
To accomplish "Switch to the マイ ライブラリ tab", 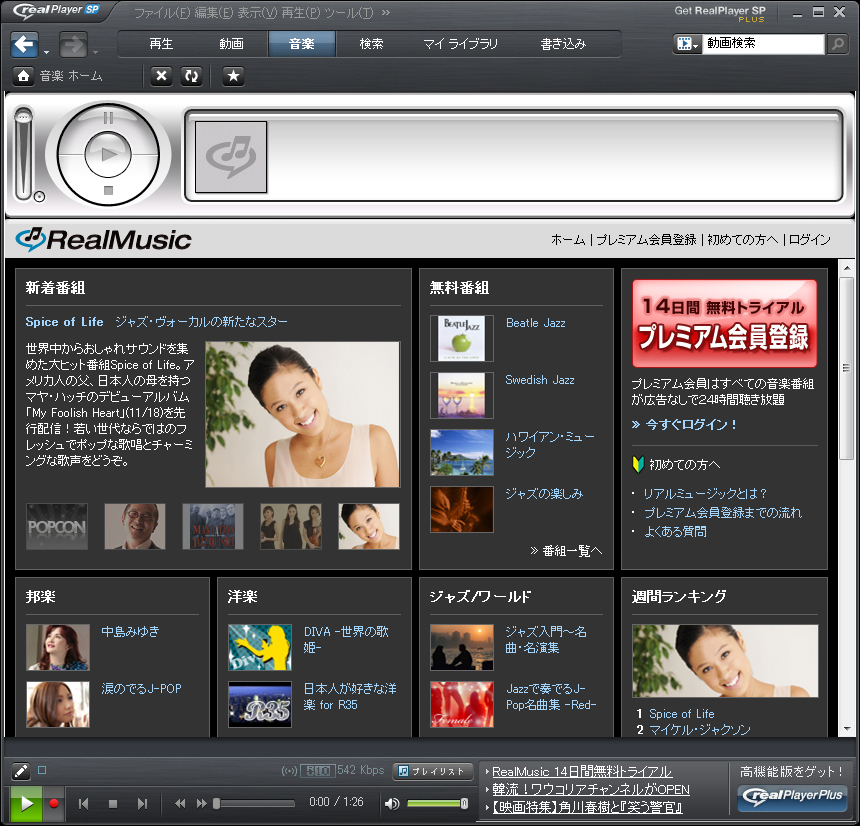I will tap(461, 44).
